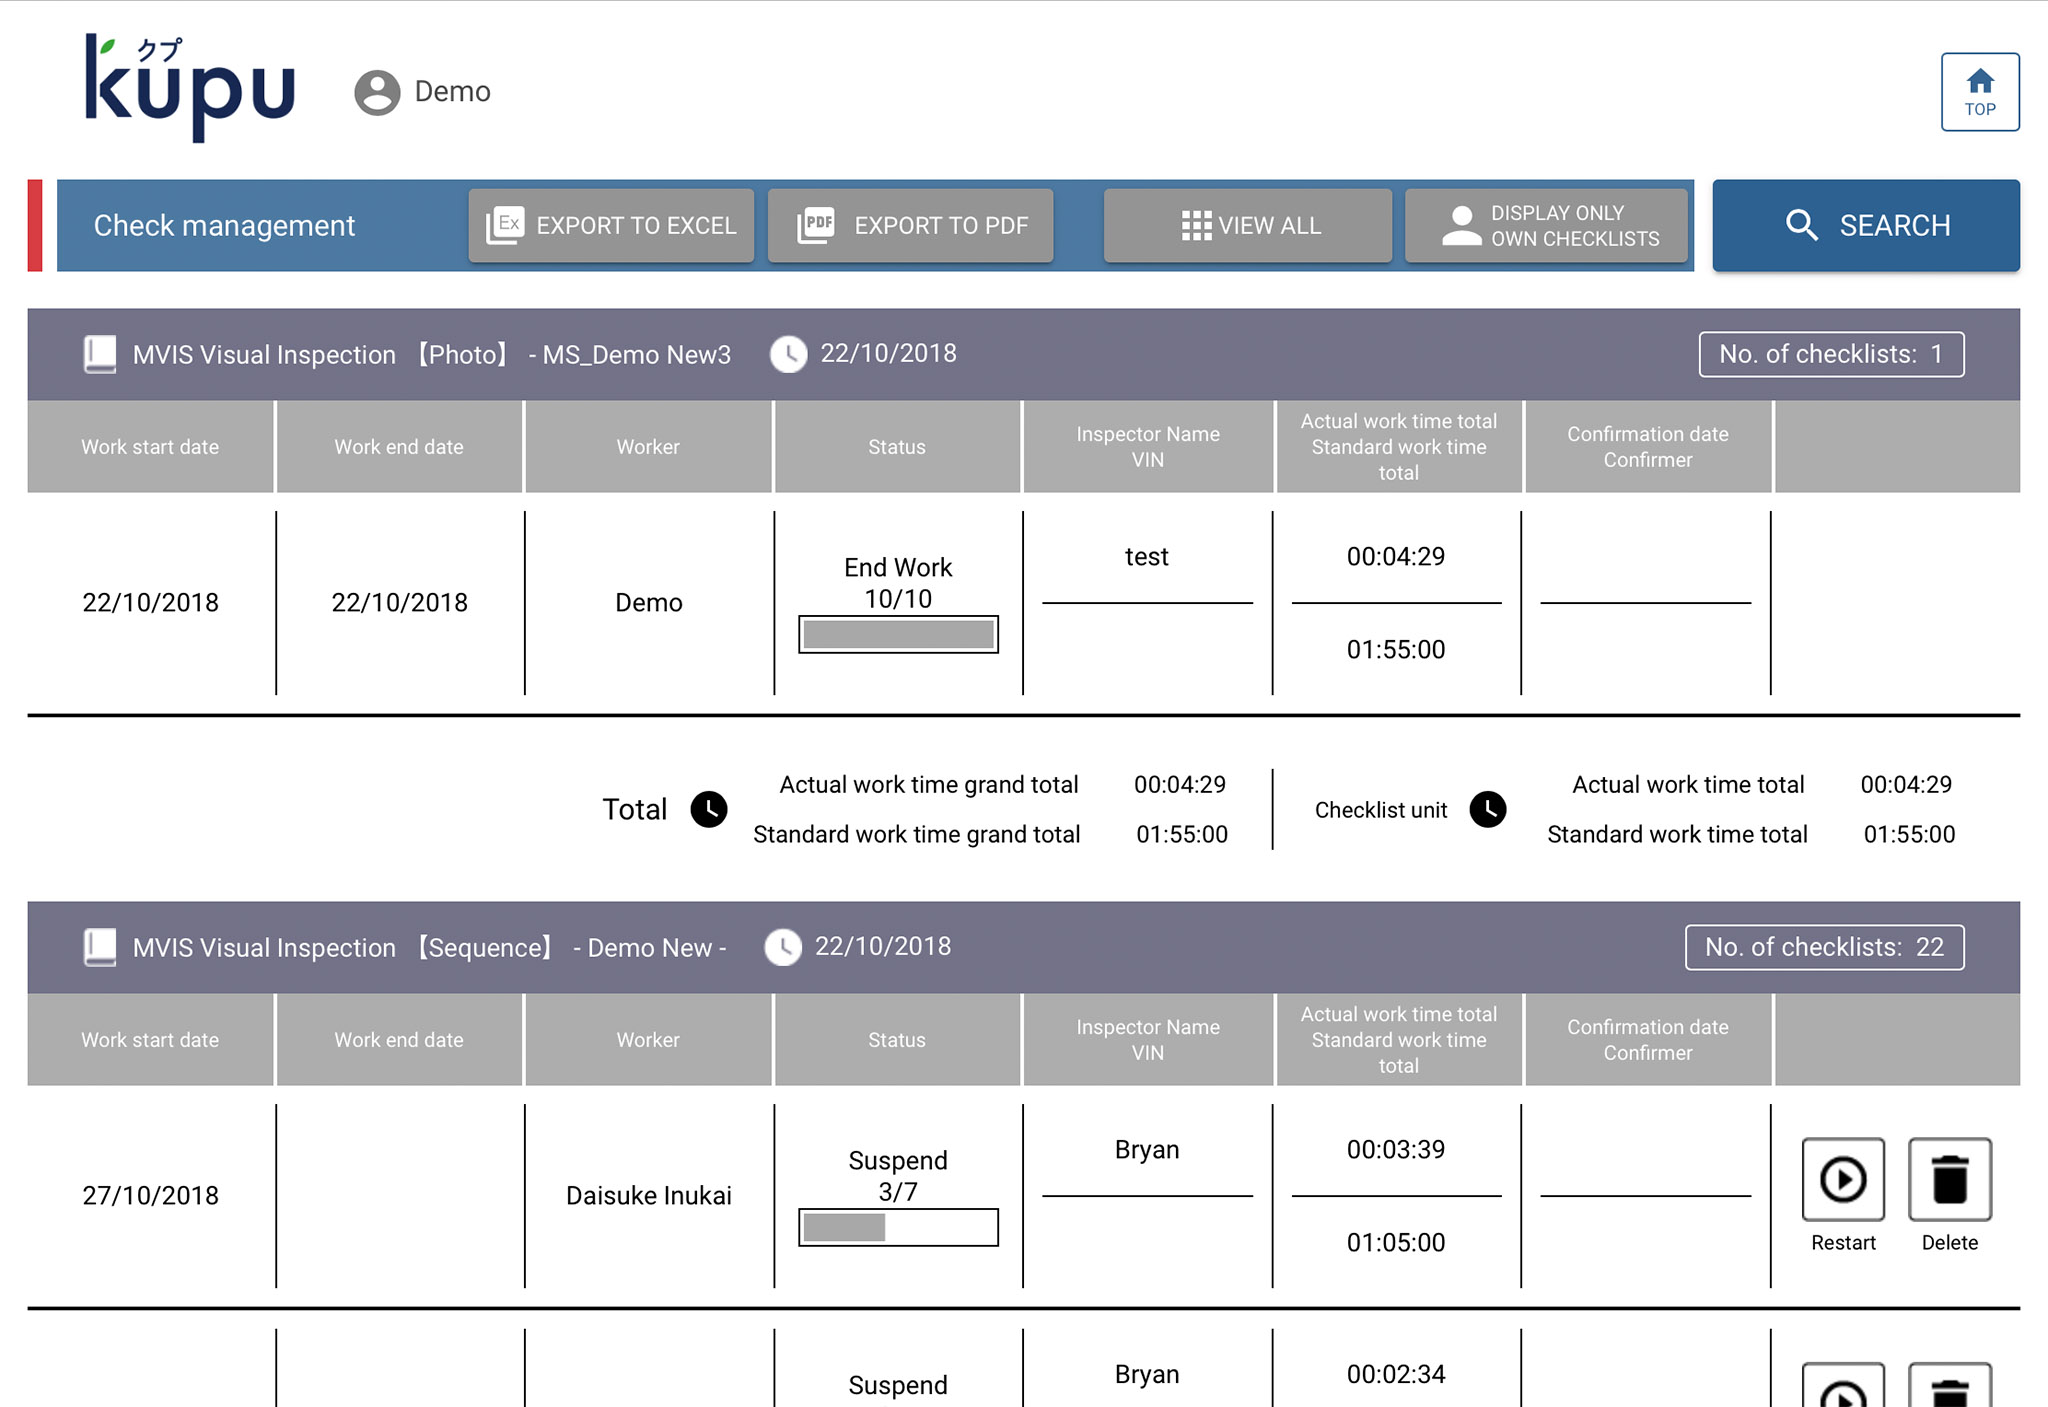Click book icon beside MVIS Photo checklist

tap(100, 354)
